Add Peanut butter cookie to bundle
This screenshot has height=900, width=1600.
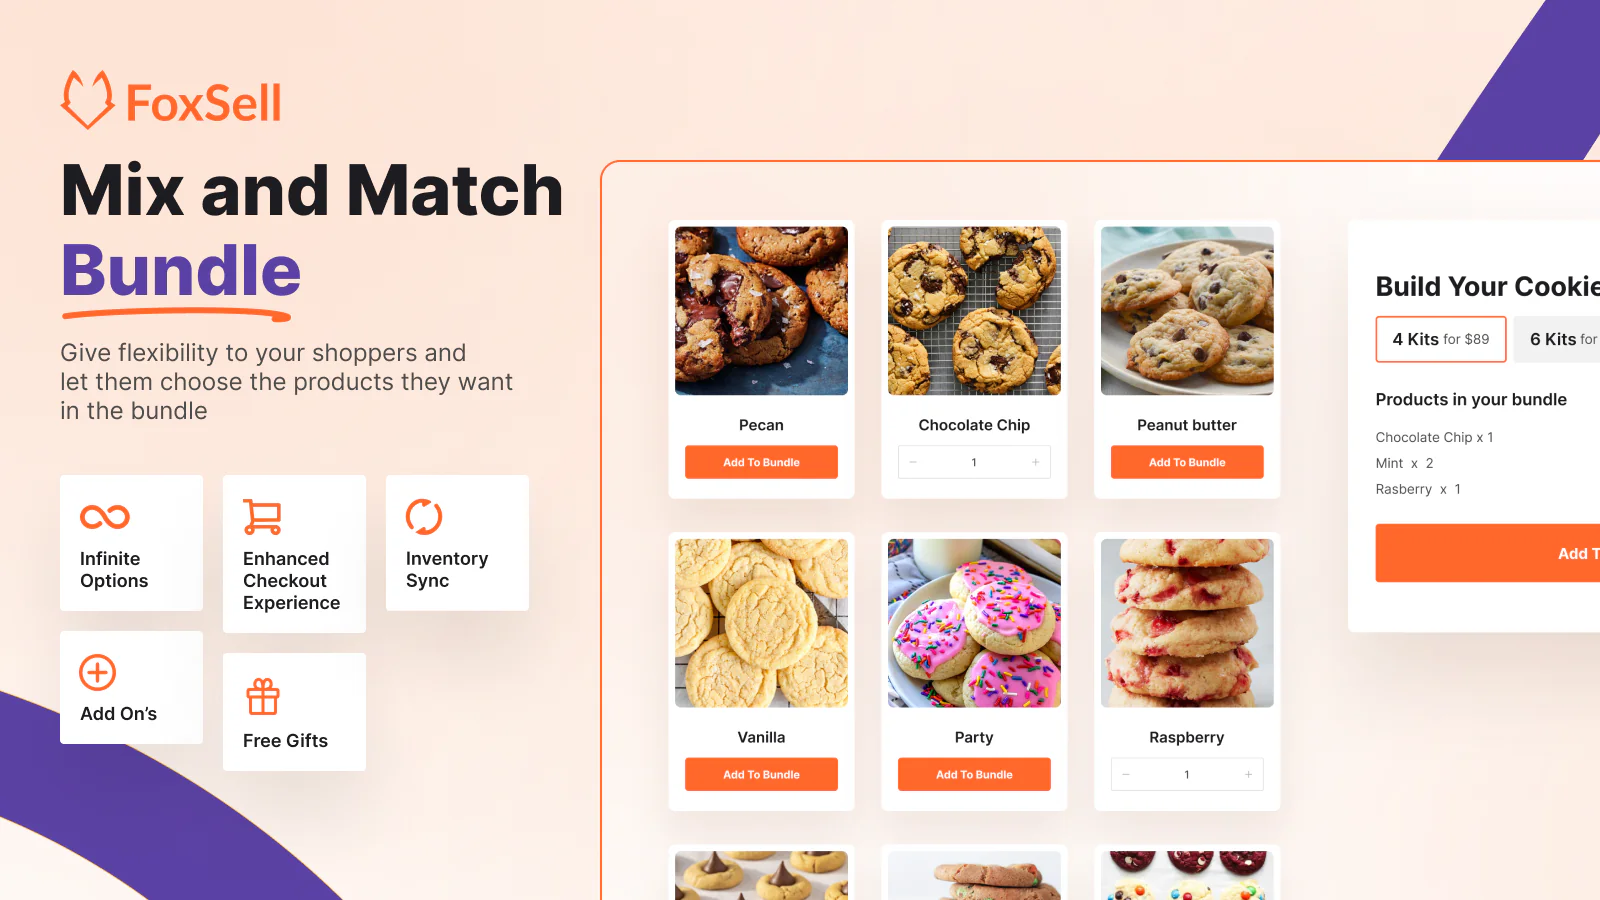[x=1187, y=462]
